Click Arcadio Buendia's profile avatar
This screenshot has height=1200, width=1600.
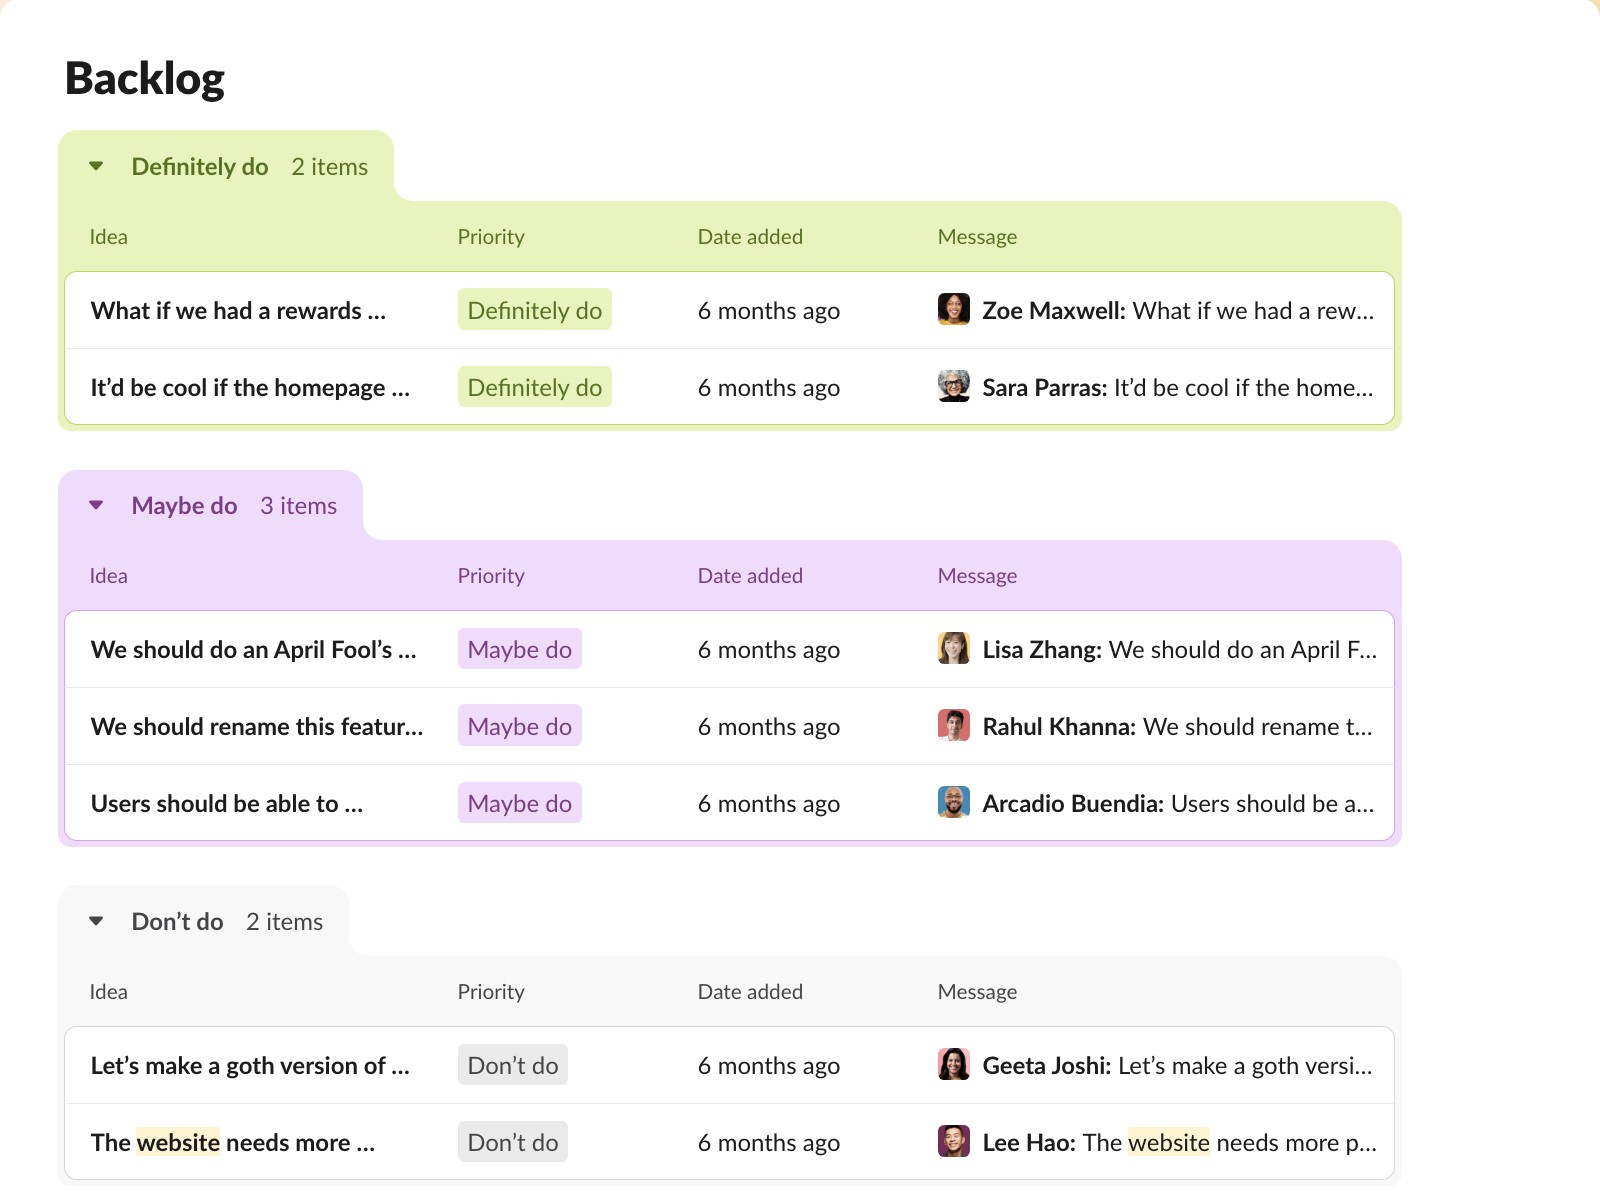953,803
